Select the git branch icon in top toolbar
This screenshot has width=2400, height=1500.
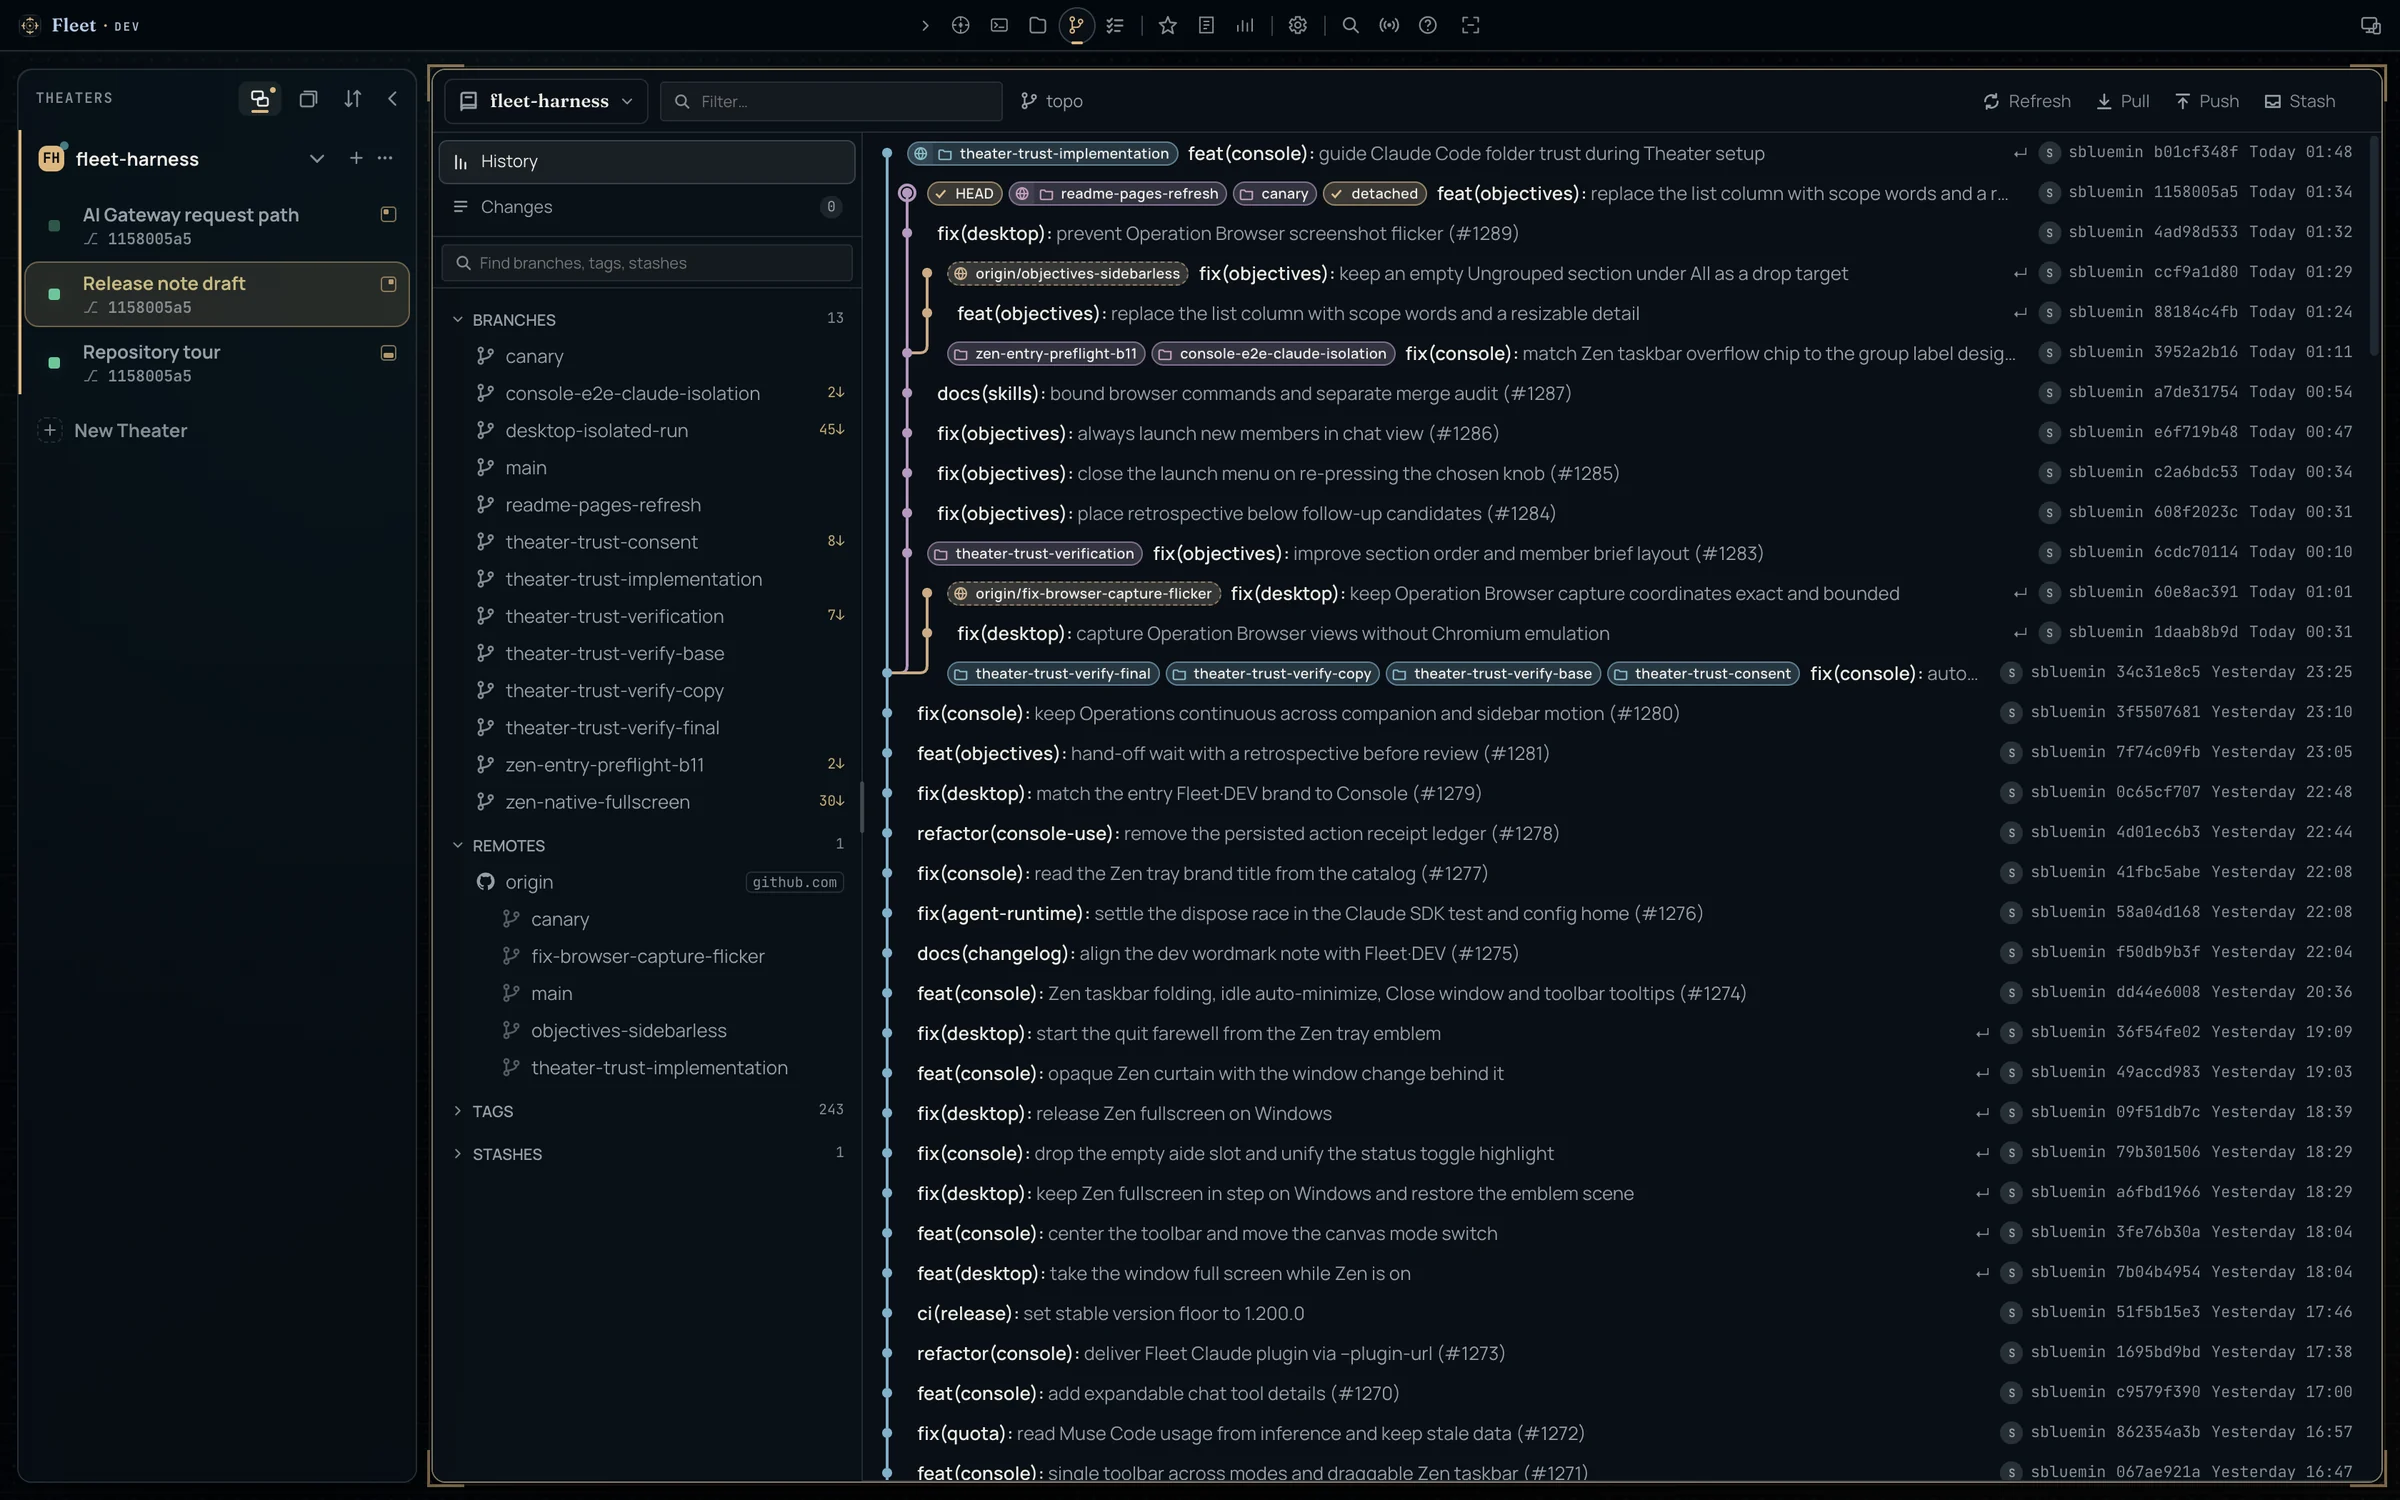click(x=1076, y=26)
